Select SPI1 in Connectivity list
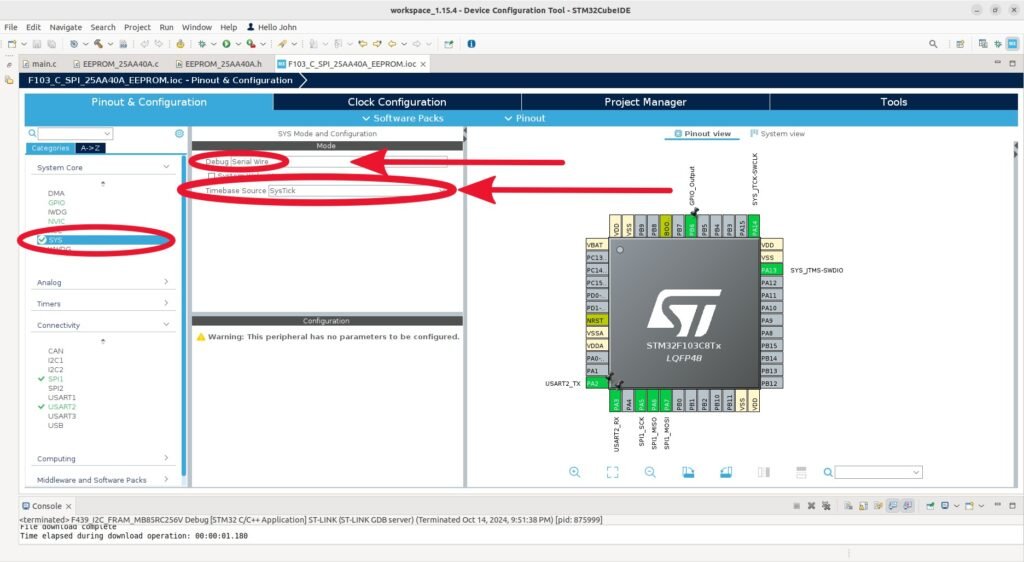 point(56,379)
